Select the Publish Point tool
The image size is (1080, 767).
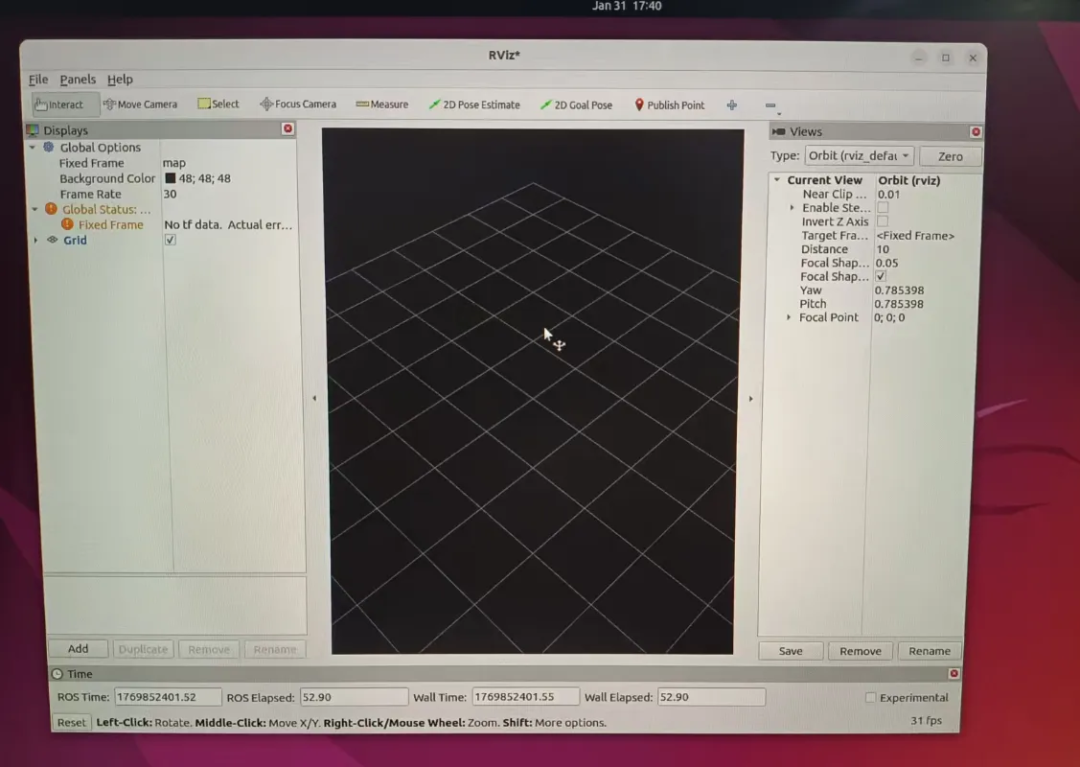pyautogui.click(x=669, y=105)
